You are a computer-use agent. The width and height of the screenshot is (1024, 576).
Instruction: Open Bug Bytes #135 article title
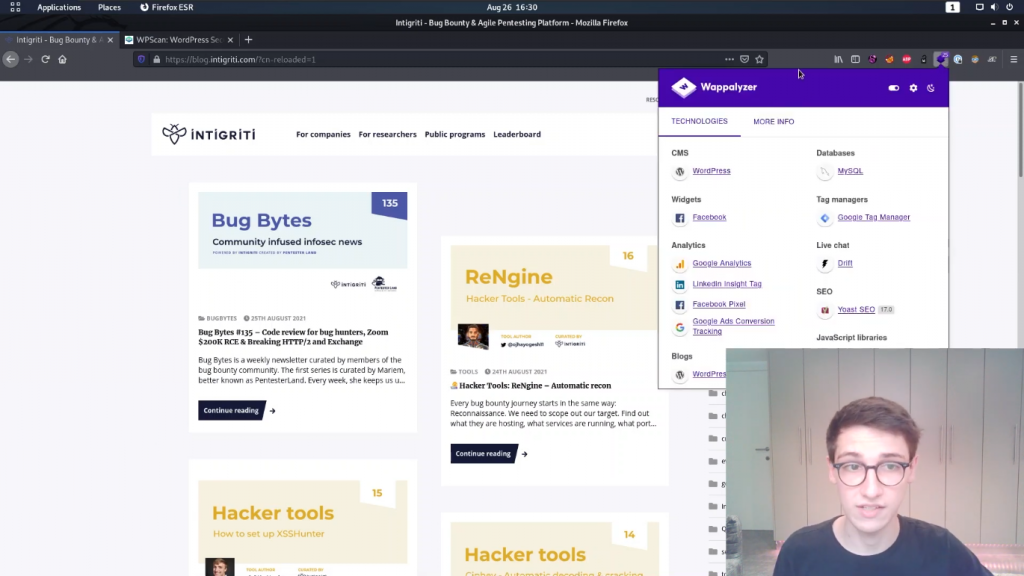pyautogui.click(x=293, y=337)
